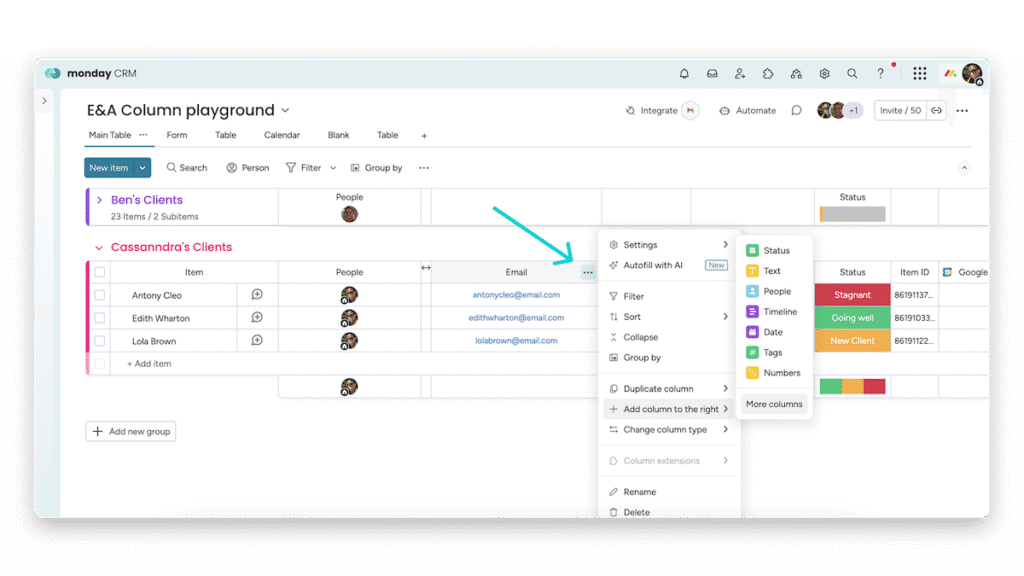Check the Edith Wharton row checkbox
Viewport: 1024px width, 576px height.
pyautogui.click(x=99, y=318)
